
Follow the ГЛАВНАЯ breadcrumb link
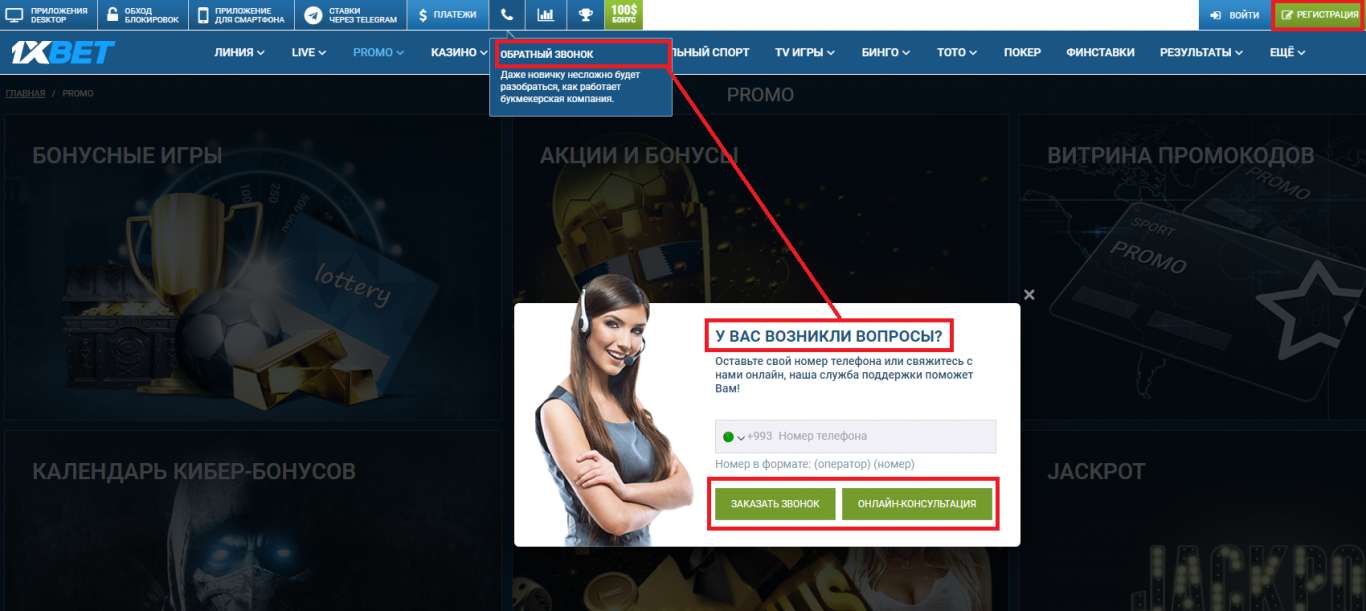pos(25,93)
